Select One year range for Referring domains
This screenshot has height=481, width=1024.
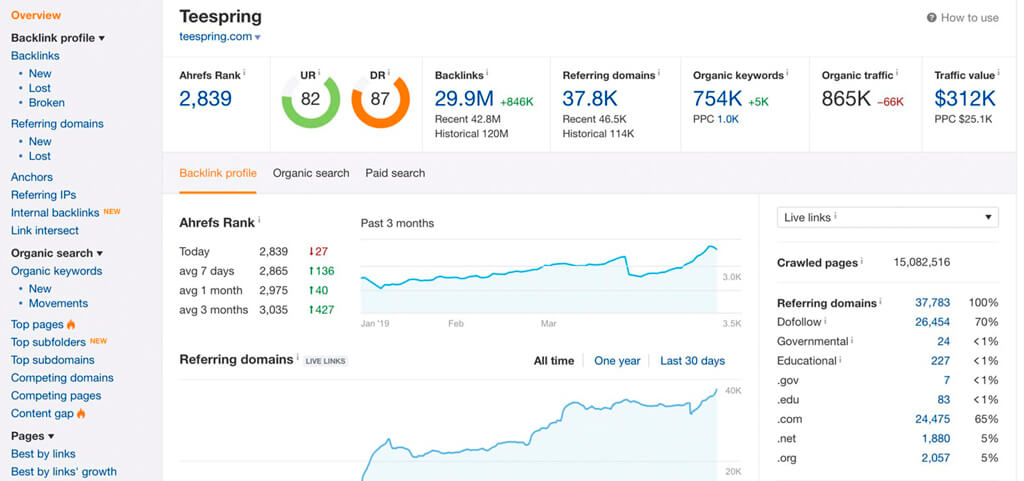point(617,360)
